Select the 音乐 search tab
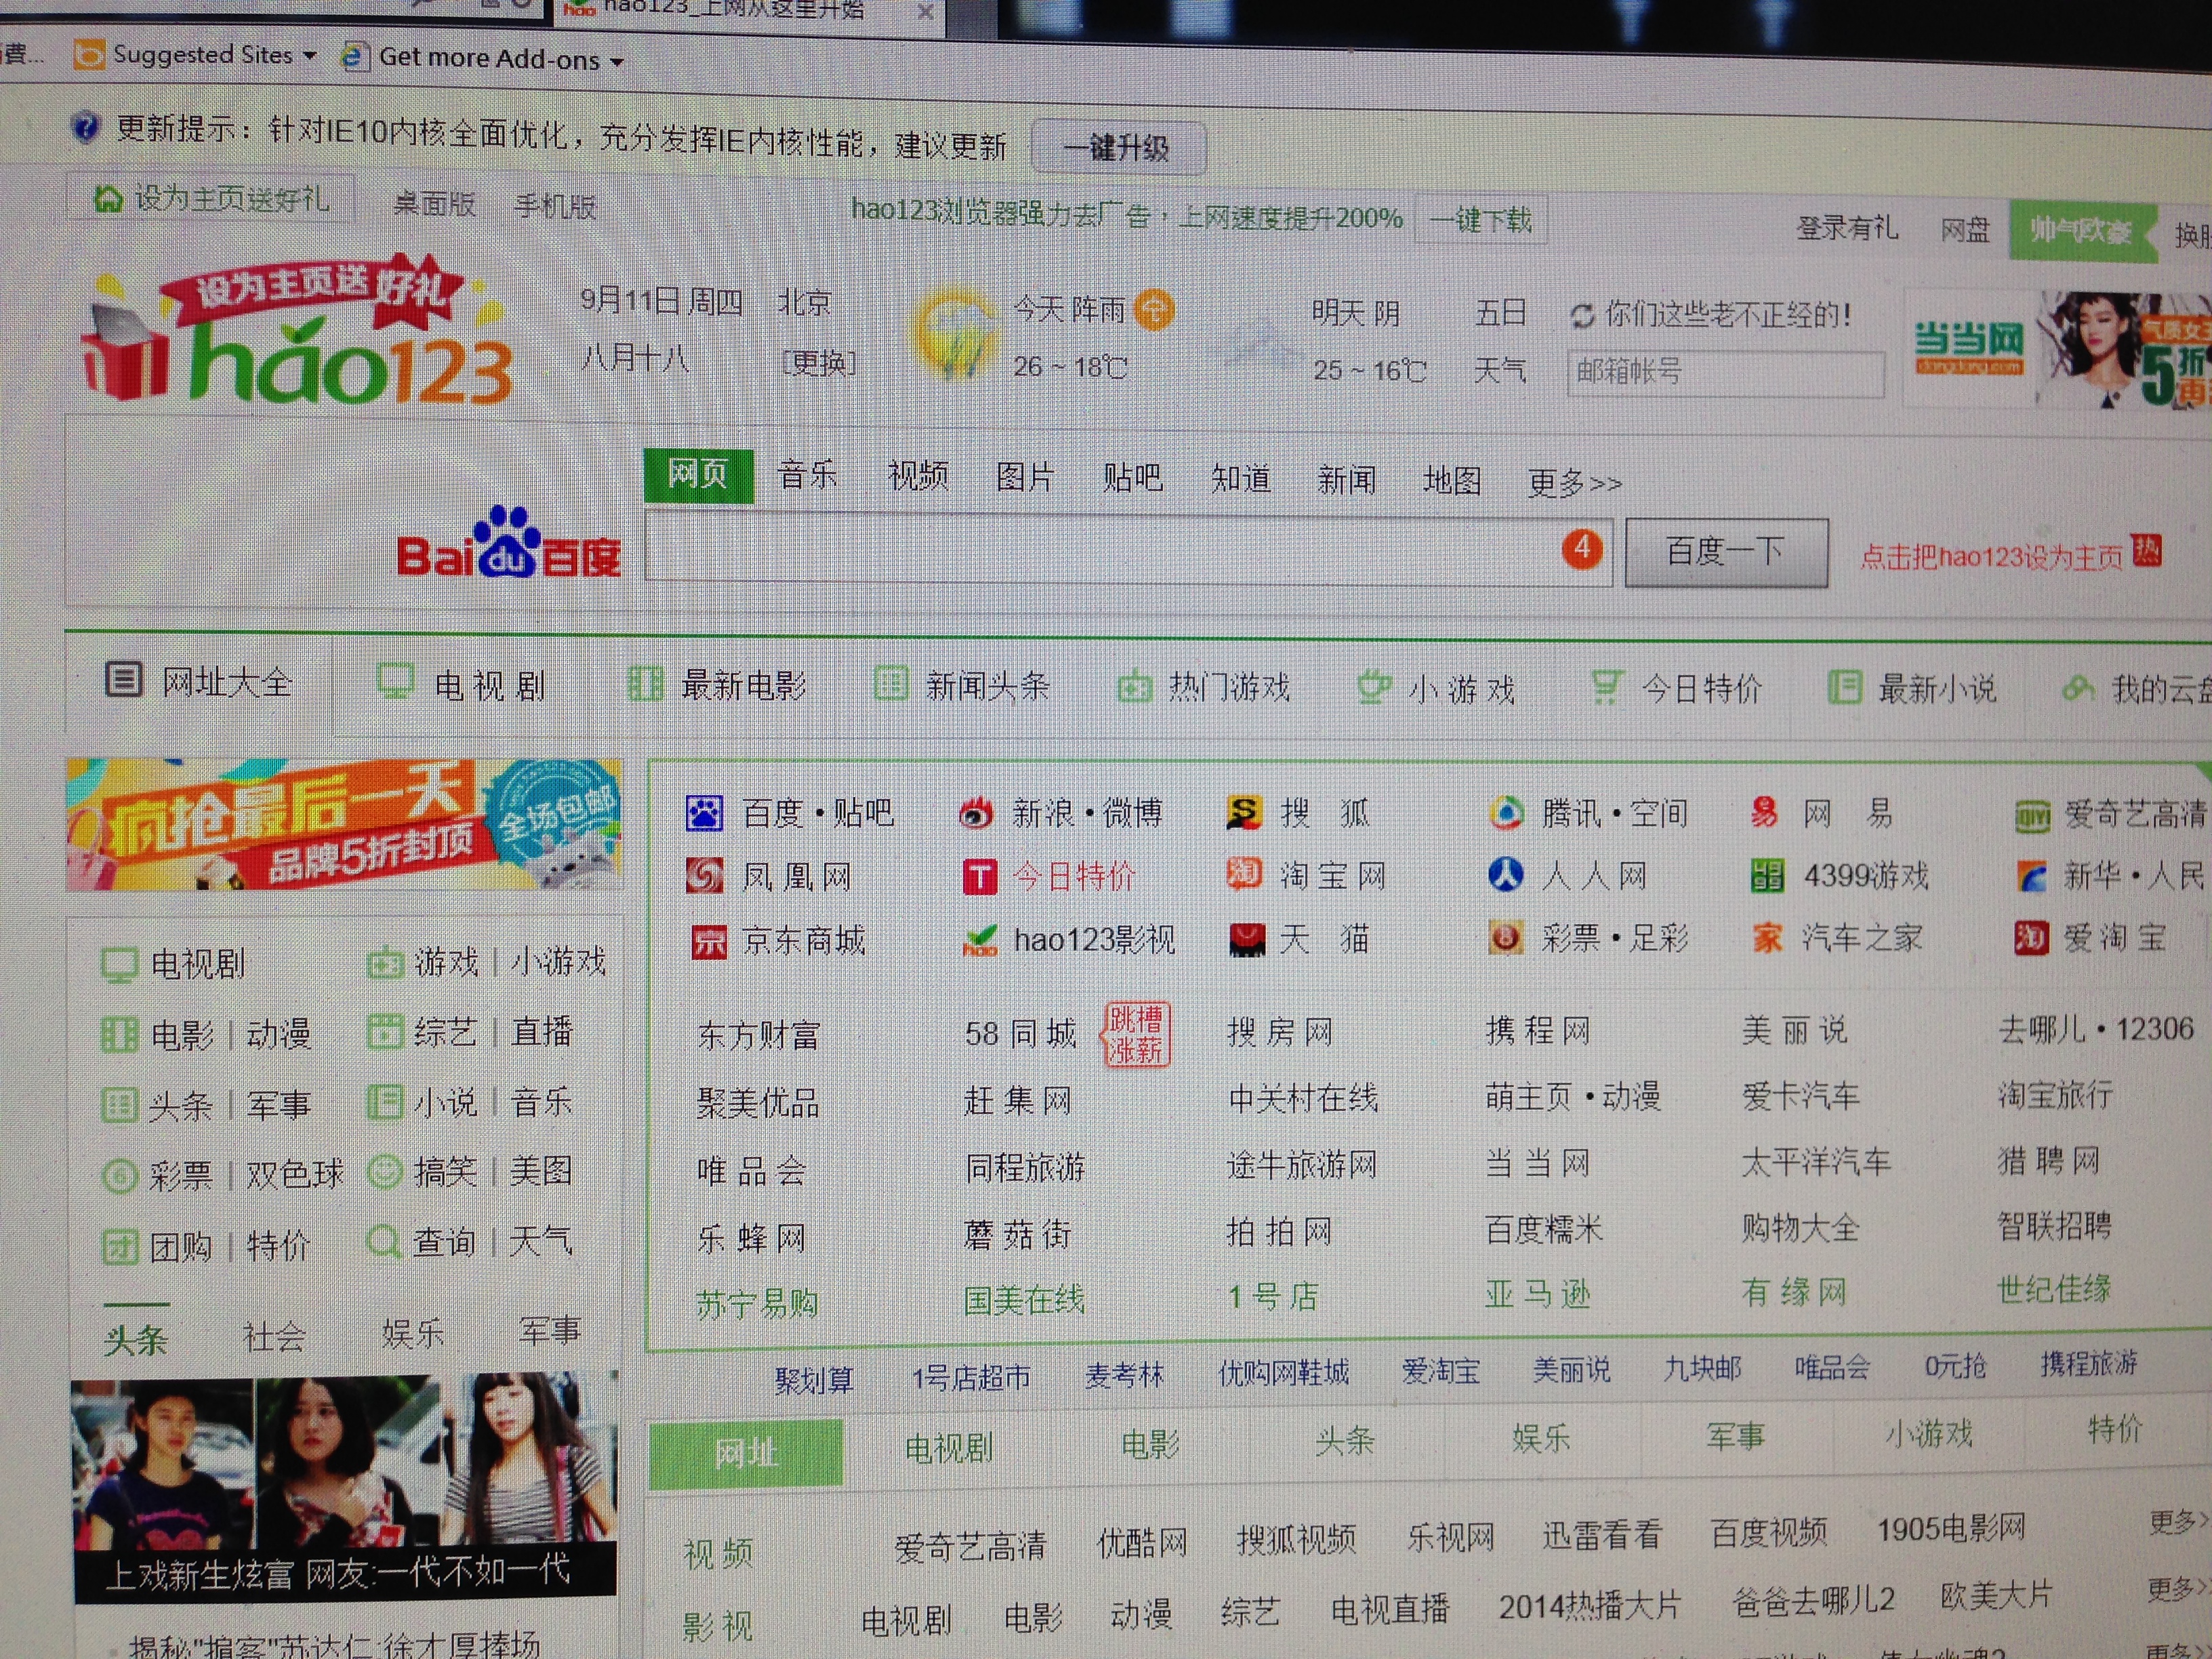This screenshot has width=2212, height=1659. (807, 474)
